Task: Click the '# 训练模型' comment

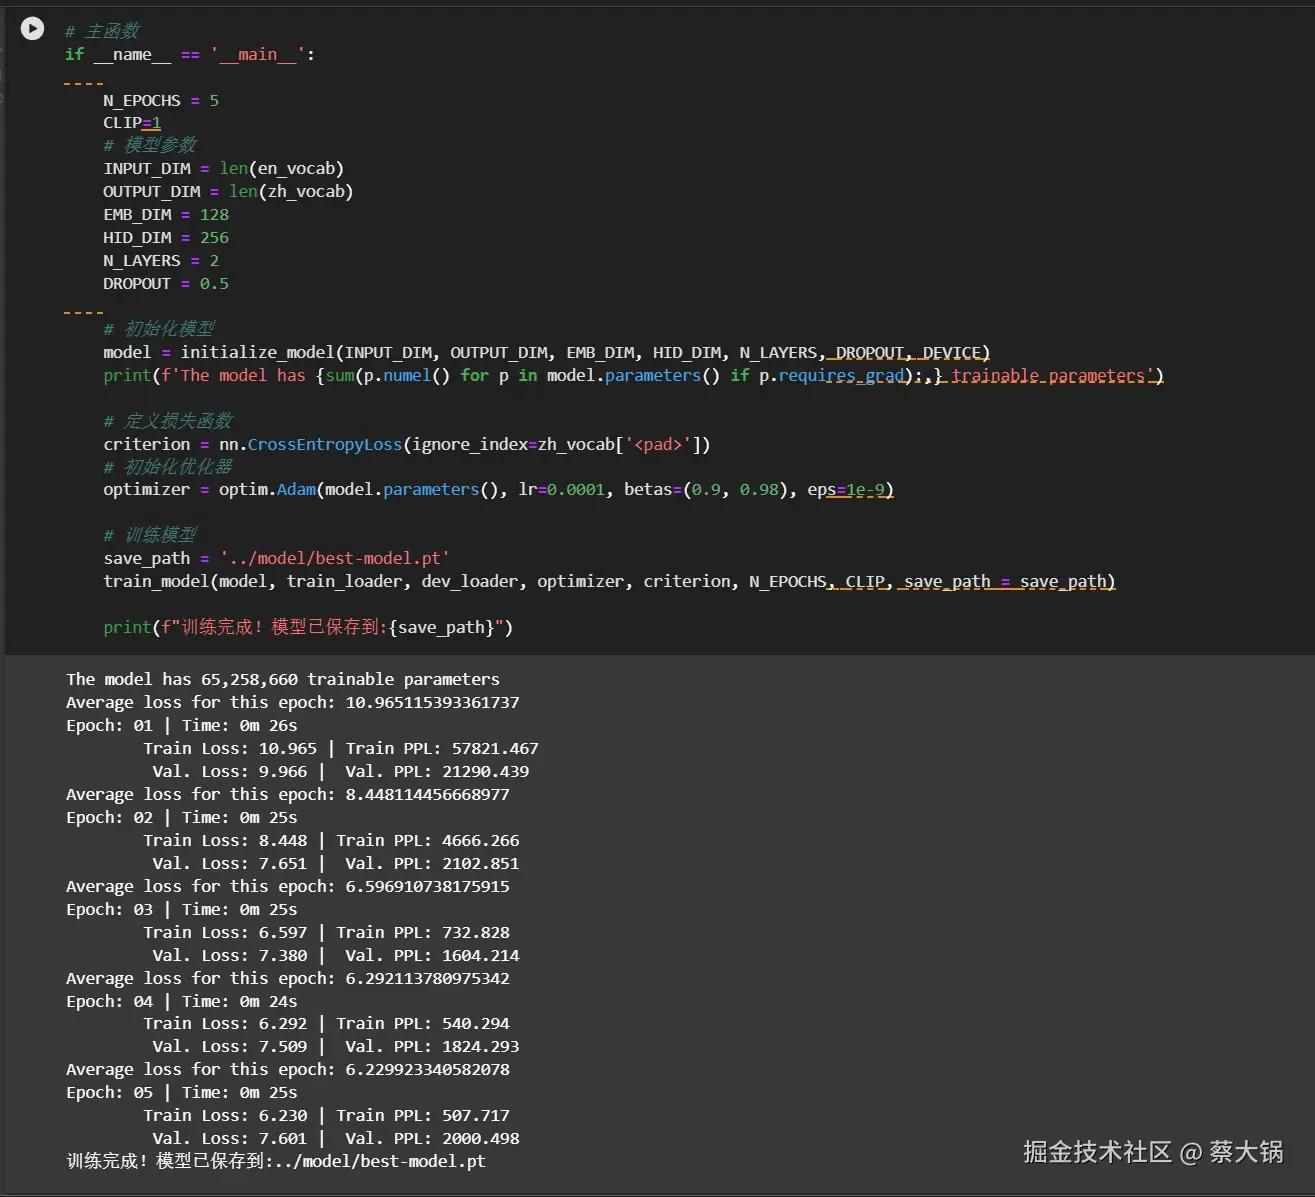Action: pos(150,536)
